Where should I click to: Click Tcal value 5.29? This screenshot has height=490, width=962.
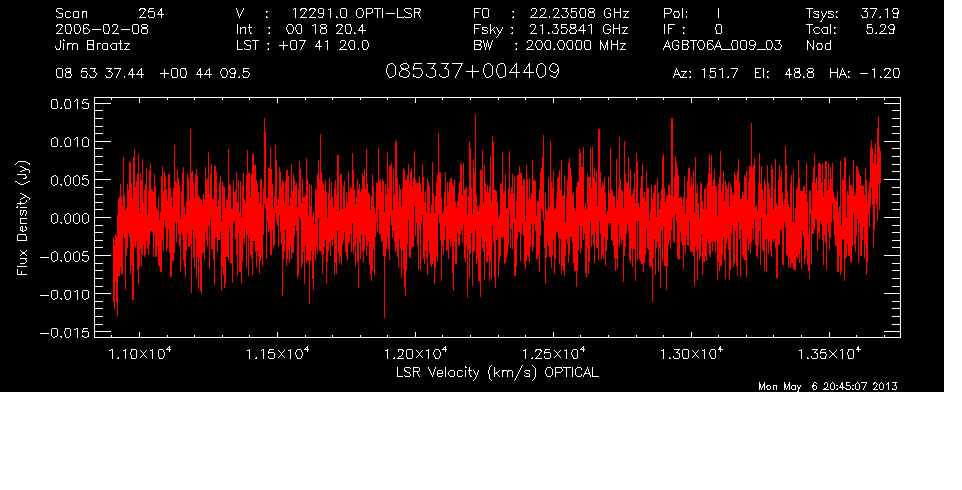point(880,29)
